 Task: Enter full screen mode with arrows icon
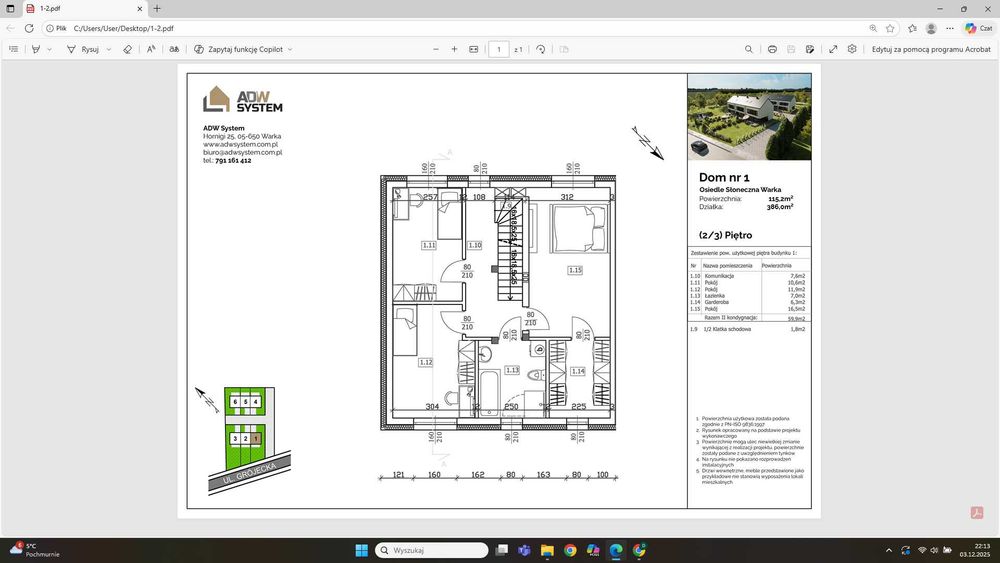click(x=833, y=49)
